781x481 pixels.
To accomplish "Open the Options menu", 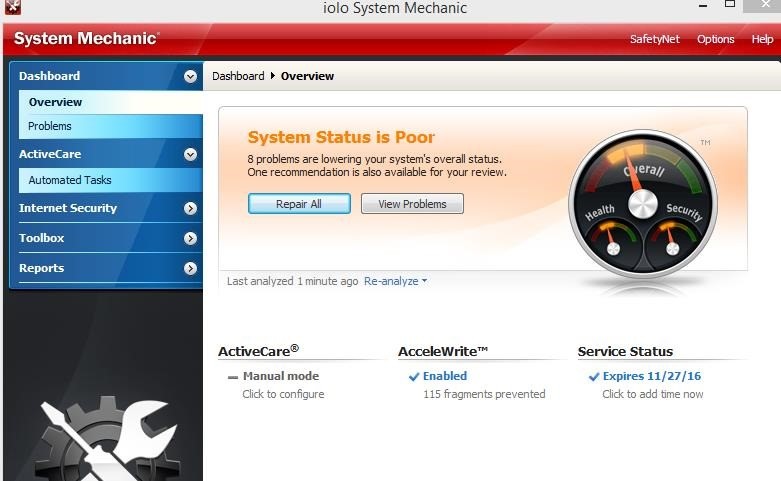I will tap(715, 39).
